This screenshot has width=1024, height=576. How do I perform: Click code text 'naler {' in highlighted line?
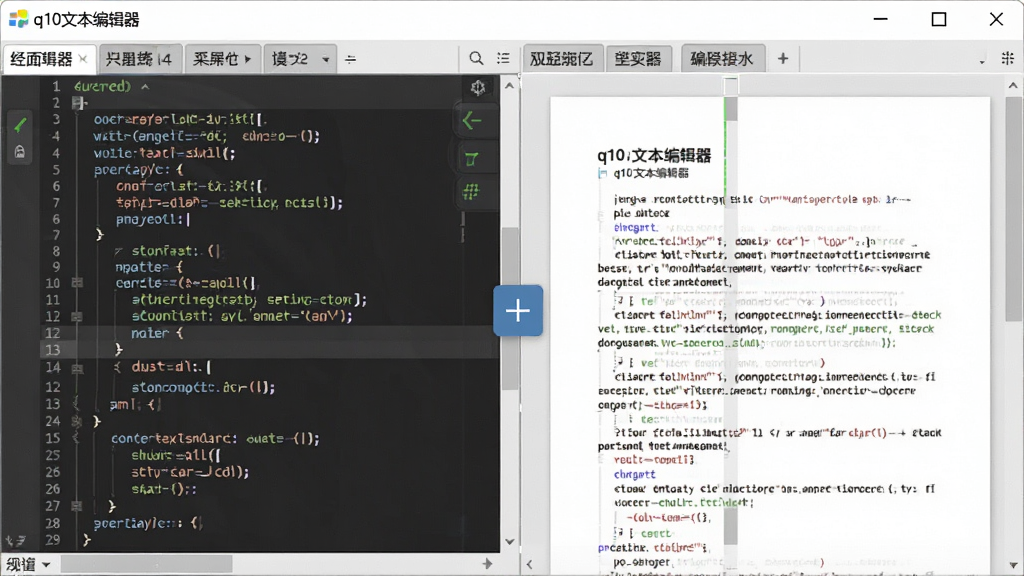(157, 333)
